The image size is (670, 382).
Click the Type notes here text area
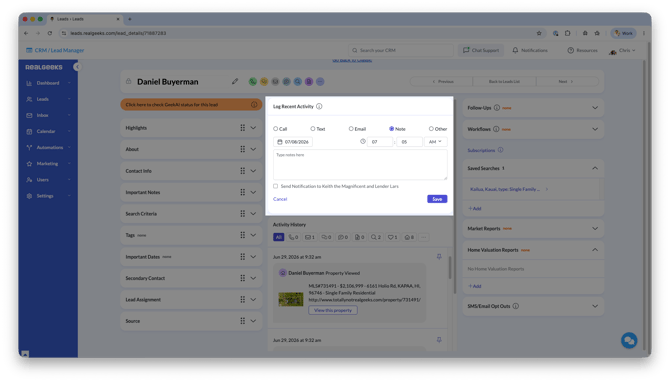(360, 165)
